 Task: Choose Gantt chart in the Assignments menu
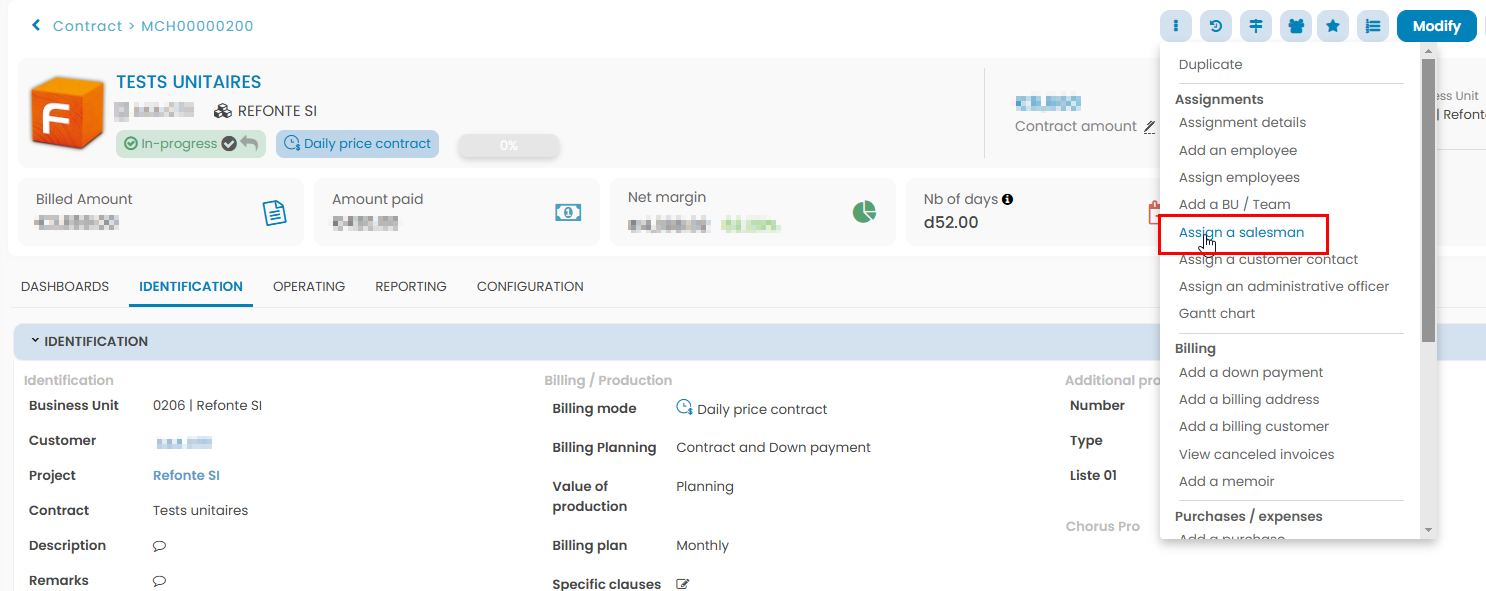pyautogui.click(x=1217, y=313)
